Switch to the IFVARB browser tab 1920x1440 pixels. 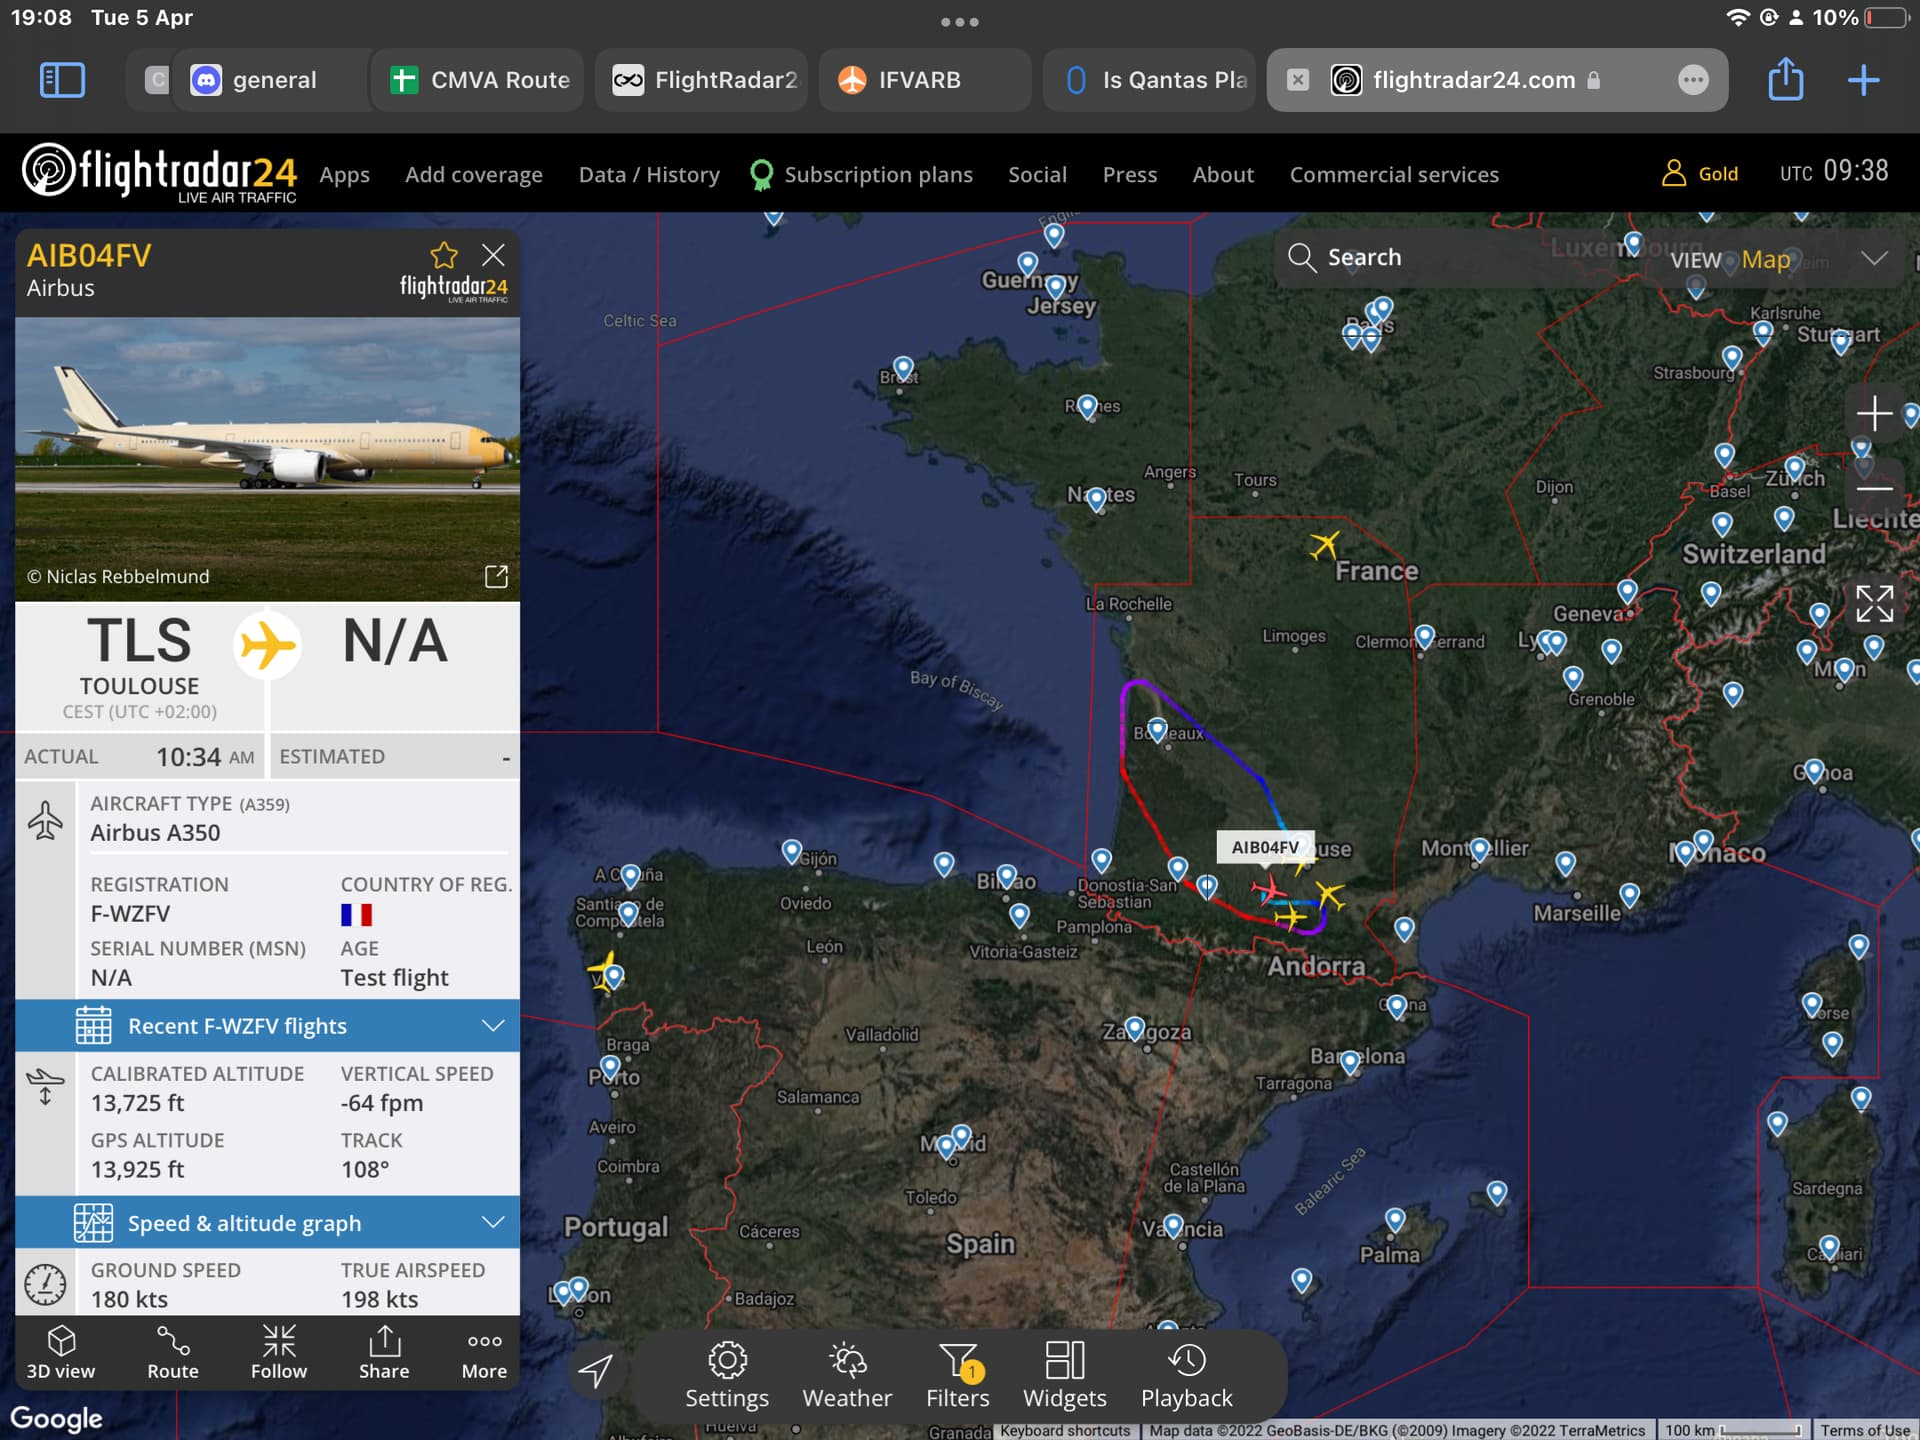coord(919,80)
